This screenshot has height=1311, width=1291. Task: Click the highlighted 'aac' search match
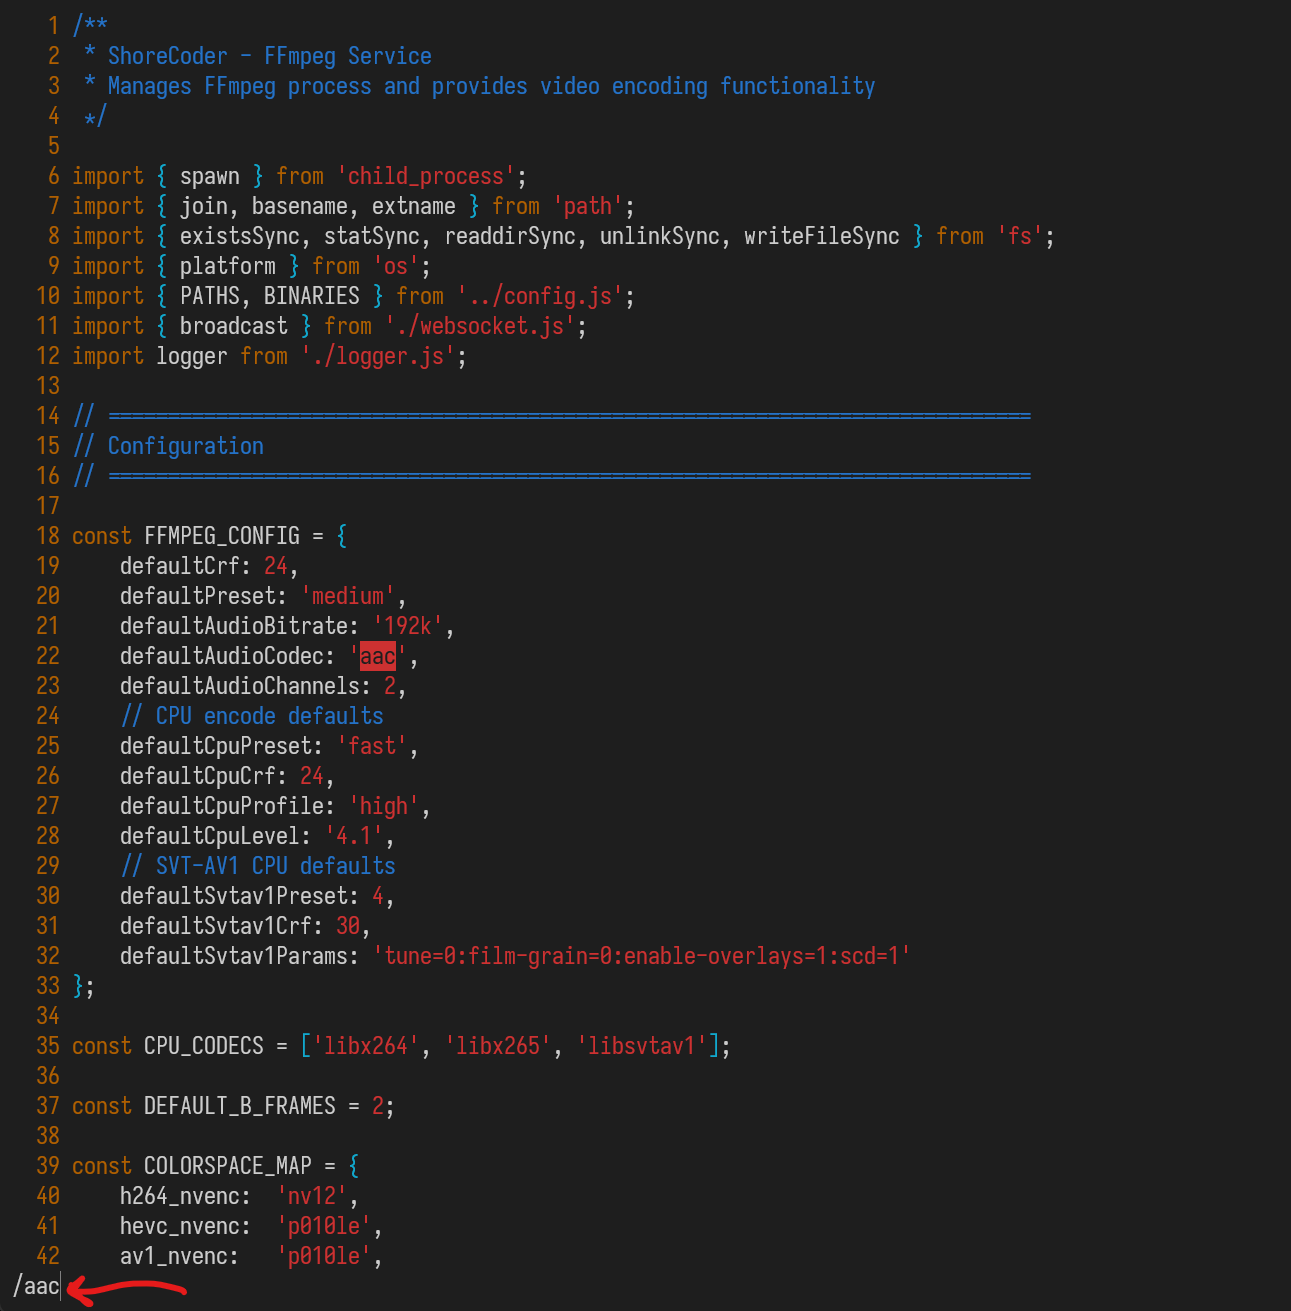click(378, 656)
